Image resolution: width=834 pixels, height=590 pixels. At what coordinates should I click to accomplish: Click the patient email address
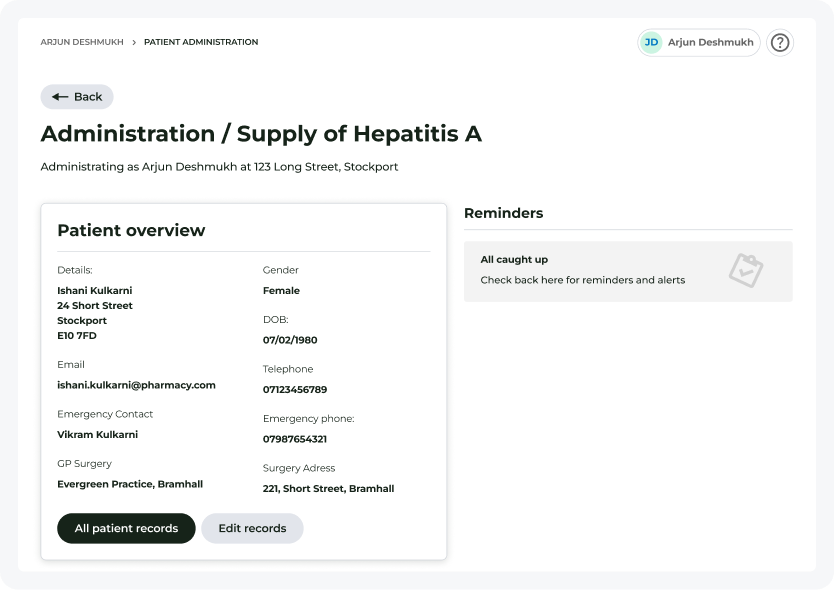tap(136, 385)
